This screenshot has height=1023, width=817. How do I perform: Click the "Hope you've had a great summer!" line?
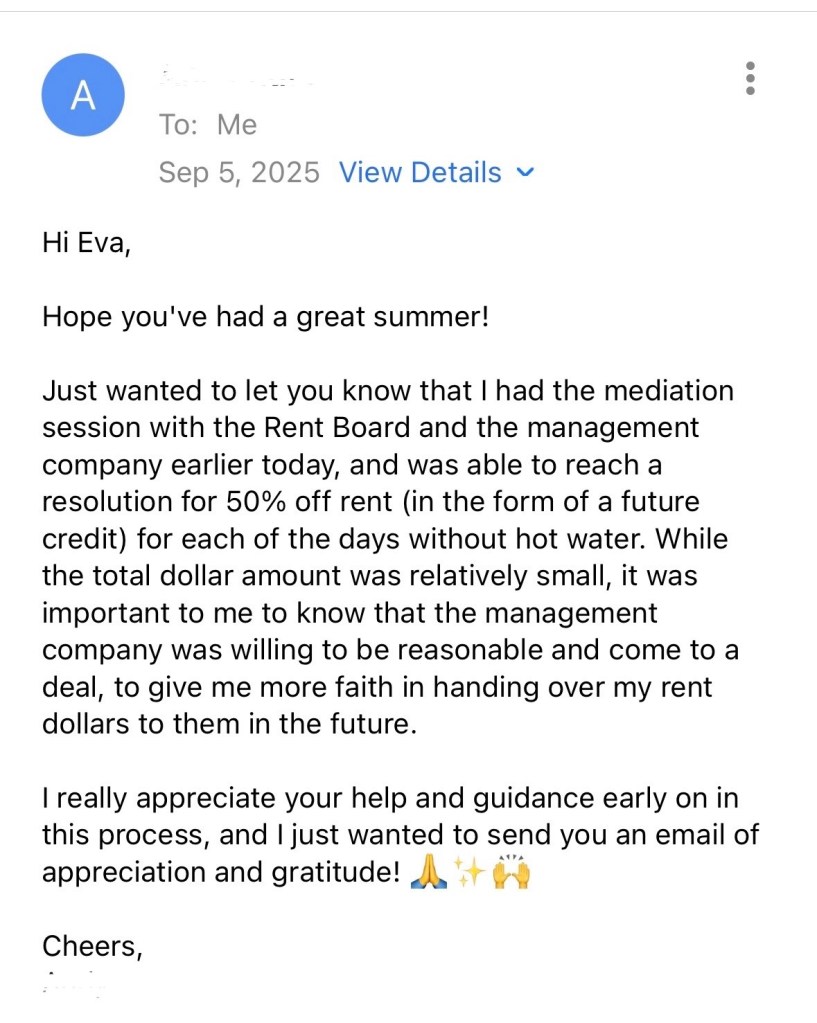click(x=266, y=318)
